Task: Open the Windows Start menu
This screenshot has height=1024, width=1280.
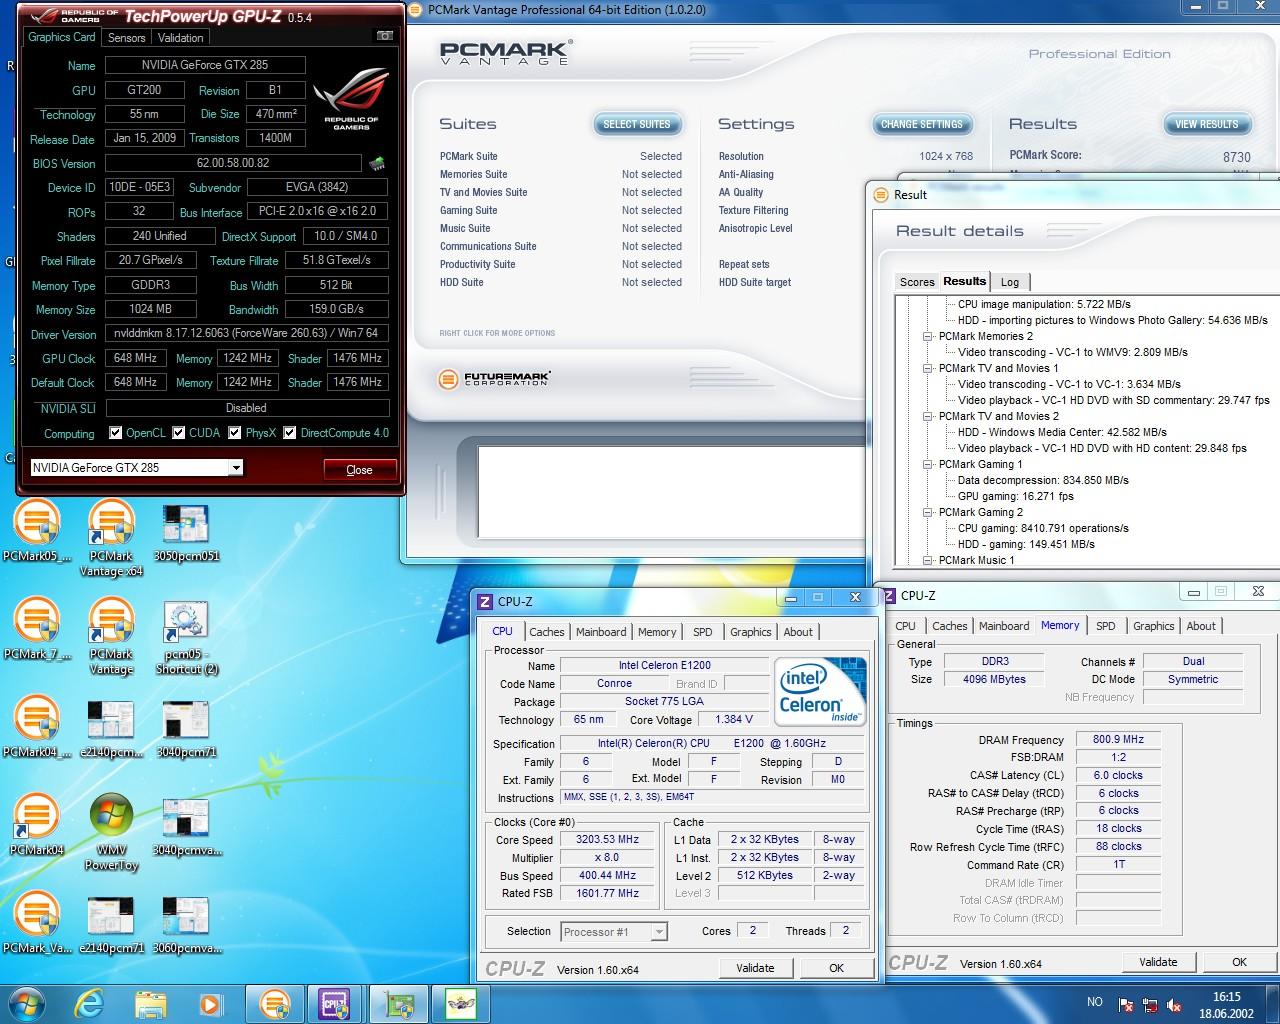Action: (x=27, y=1003)
